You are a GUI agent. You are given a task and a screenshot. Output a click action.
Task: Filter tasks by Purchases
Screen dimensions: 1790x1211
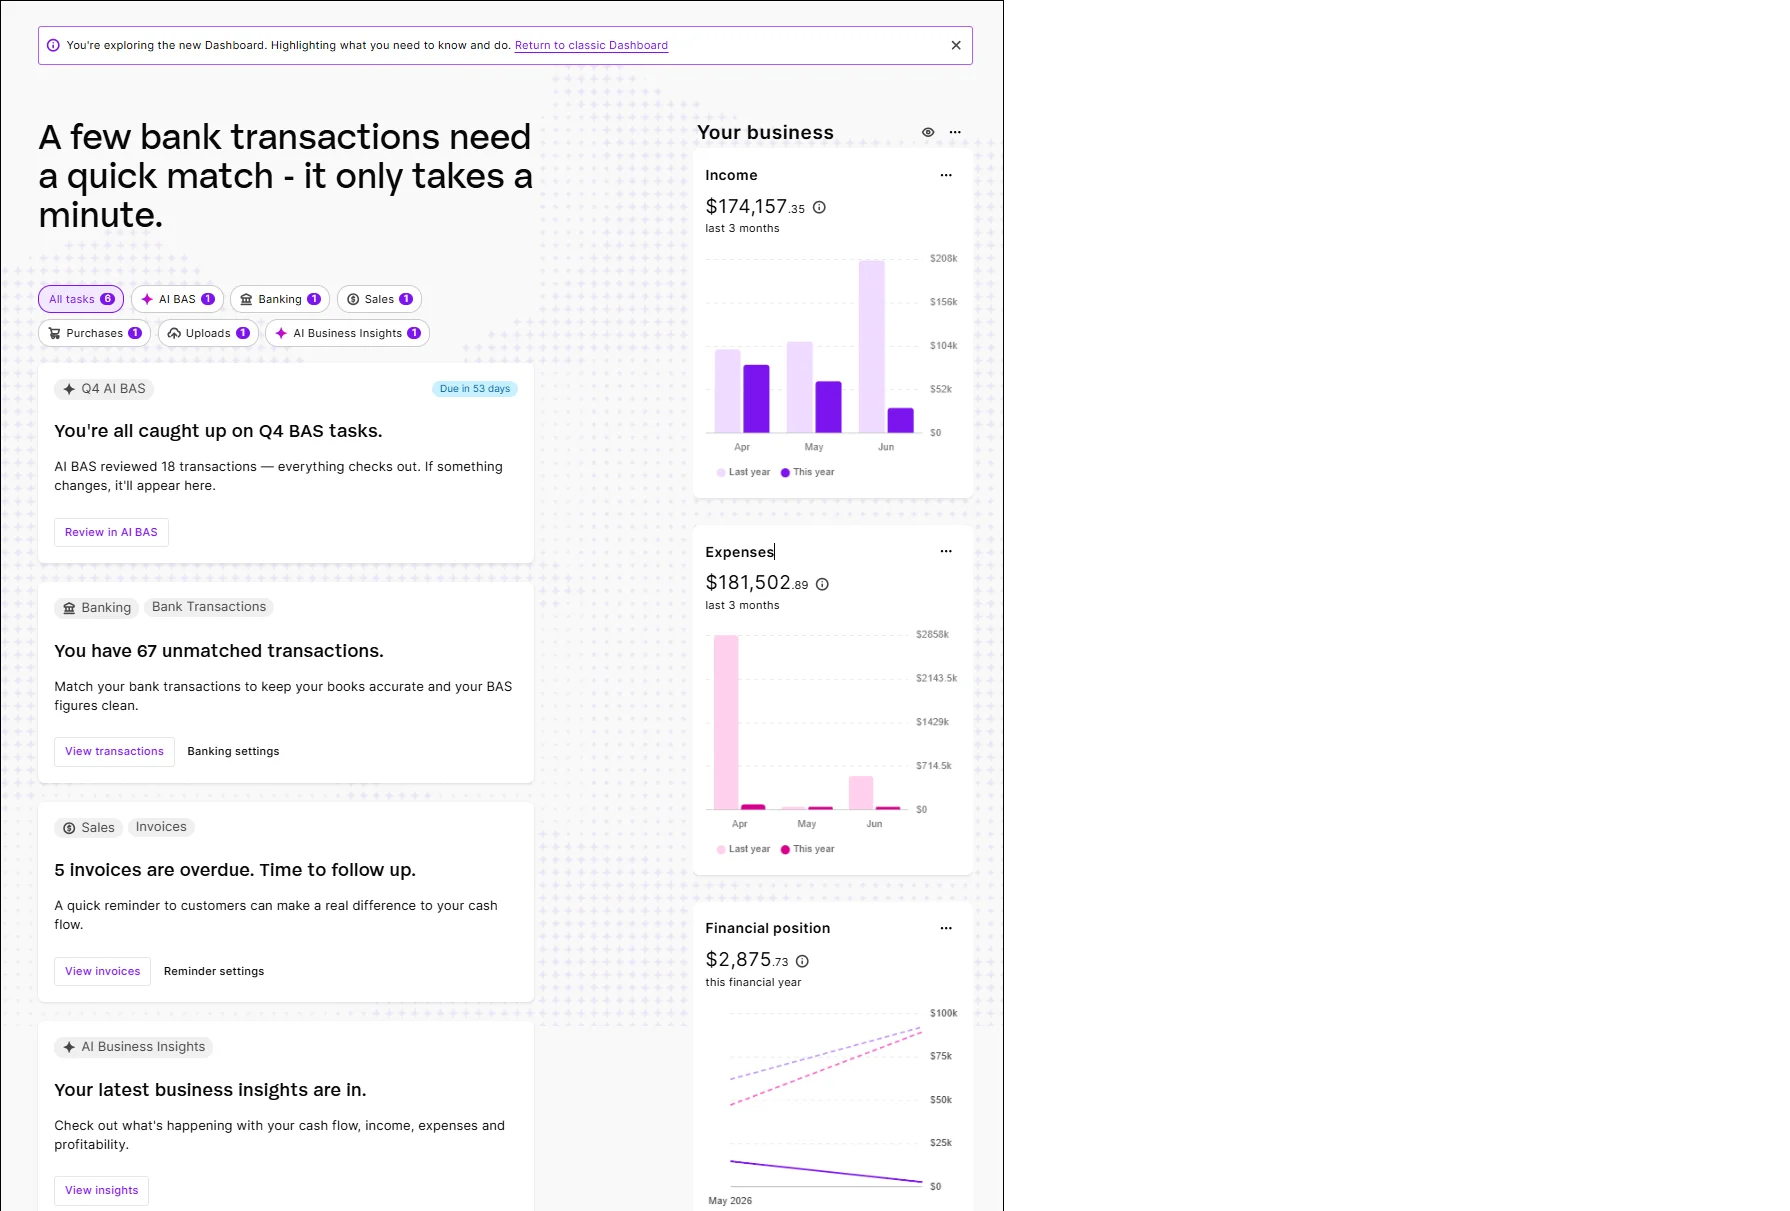[x=94, y=333]
